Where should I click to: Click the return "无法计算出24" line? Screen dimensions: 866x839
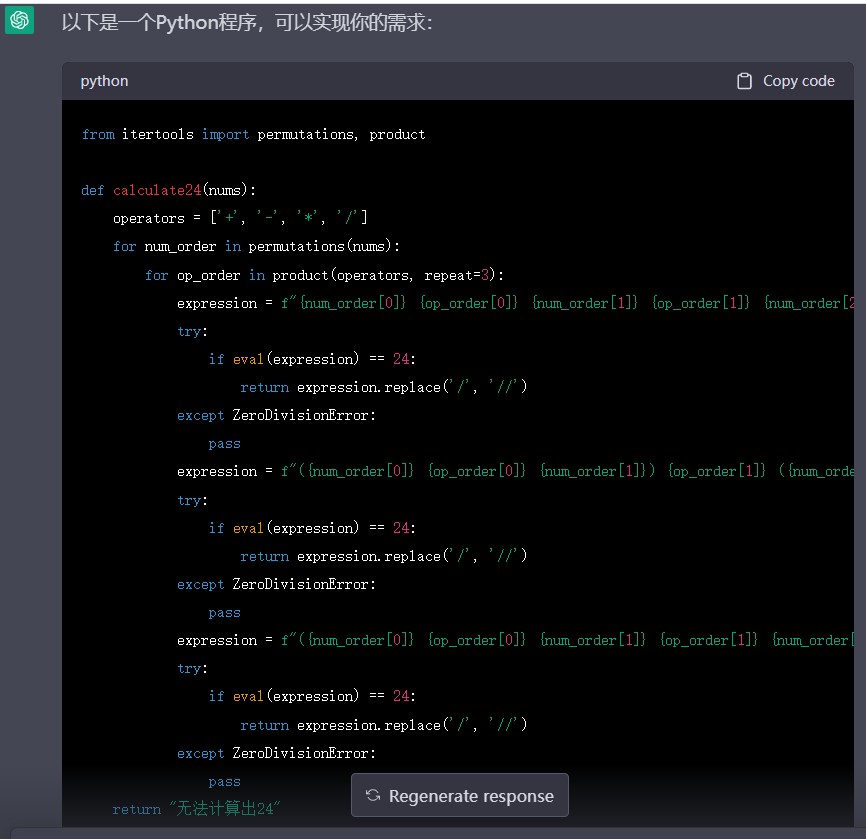coord(196,809)
